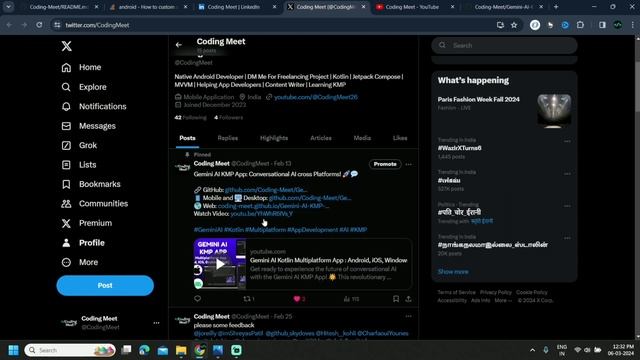The height and width of the screenshot is (360, 640).
Task: Click the blue Post button
Action: [x=105, y=285]
